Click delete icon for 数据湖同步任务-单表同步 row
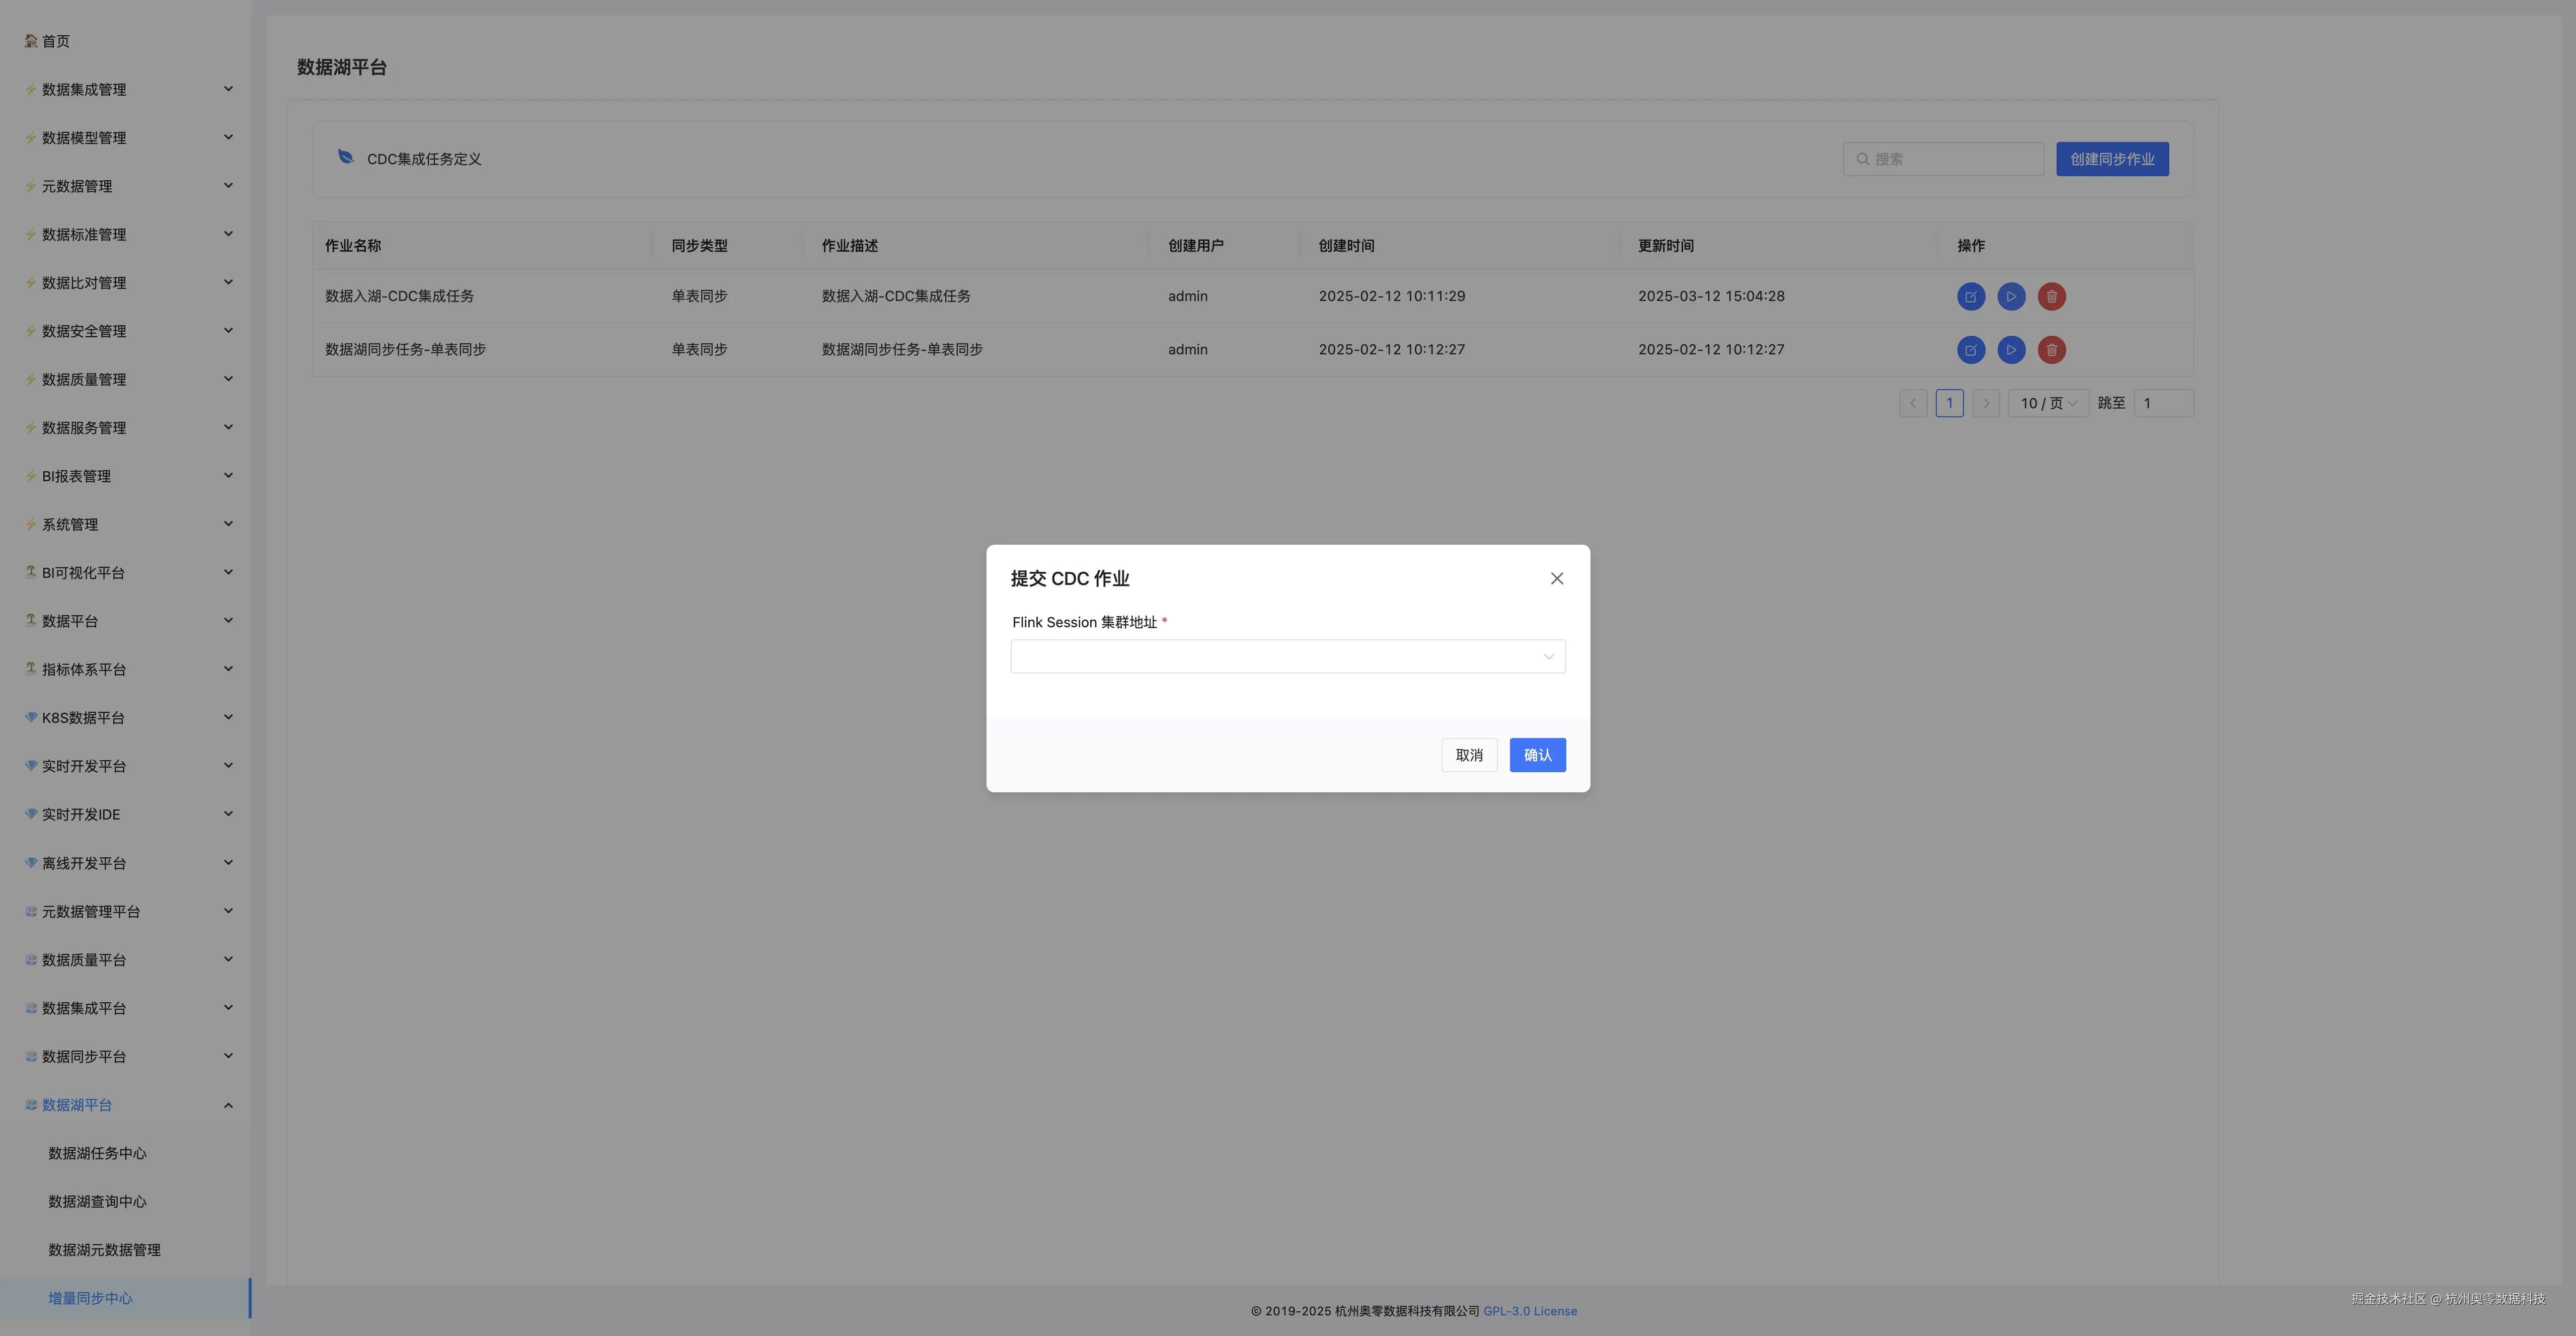Viewport: 2576px width, 1336px height. [x=2051, y=350]
